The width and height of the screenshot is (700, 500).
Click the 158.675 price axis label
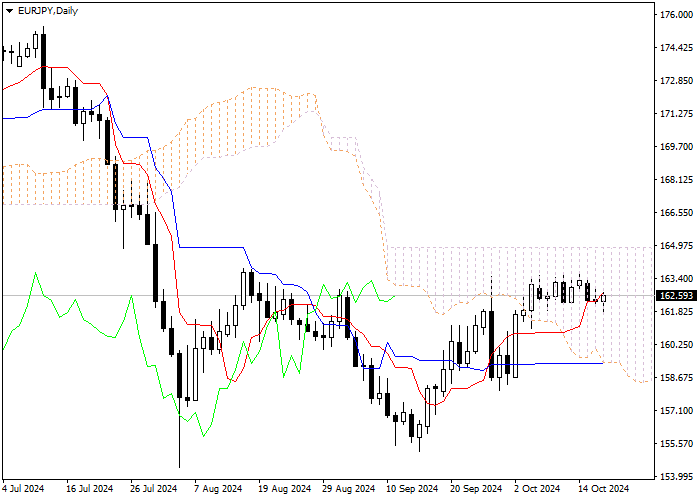pyautogui.click(x=676, y=378)
